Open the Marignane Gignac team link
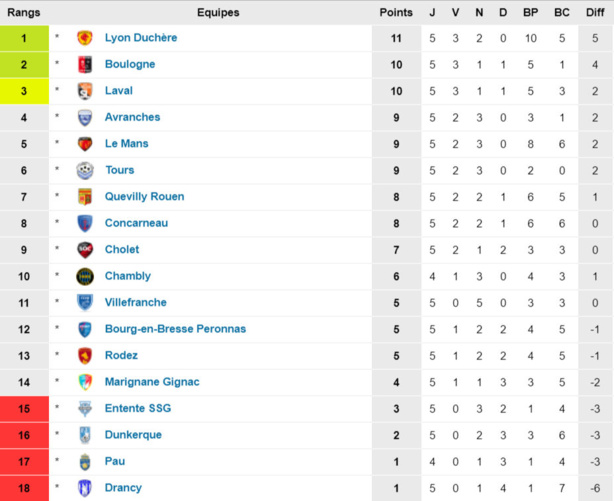Screen dimensions: 614x501 coord(152,382)
